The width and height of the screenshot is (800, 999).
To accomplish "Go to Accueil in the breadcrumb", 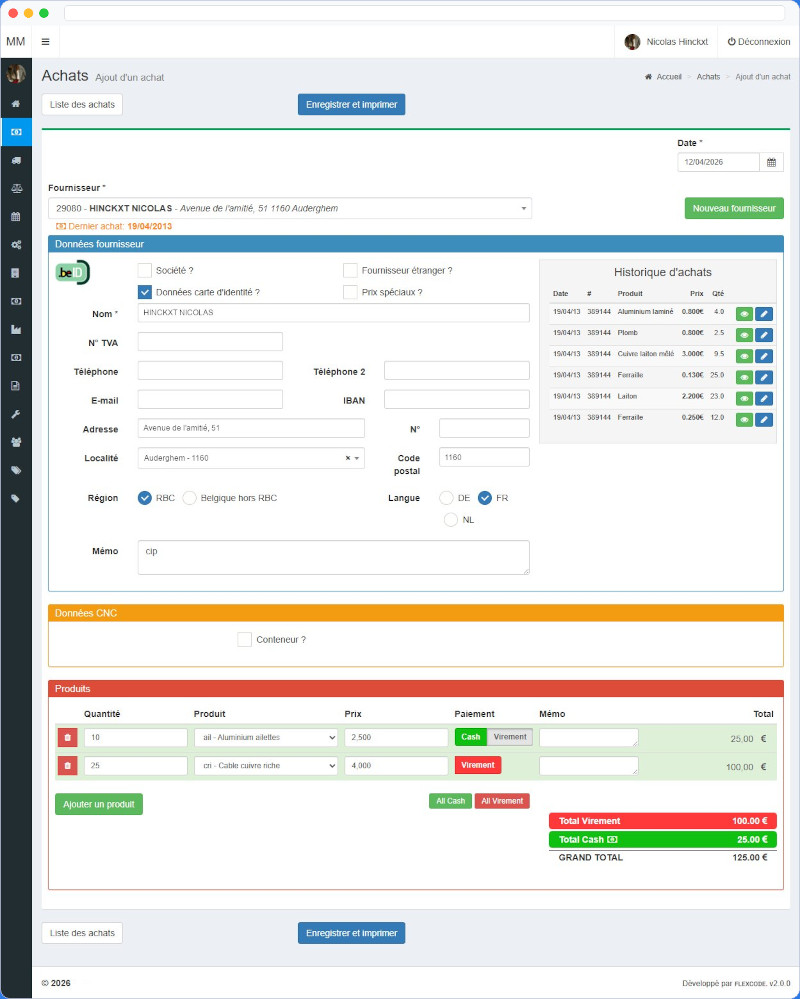I will tap(669, 77).
